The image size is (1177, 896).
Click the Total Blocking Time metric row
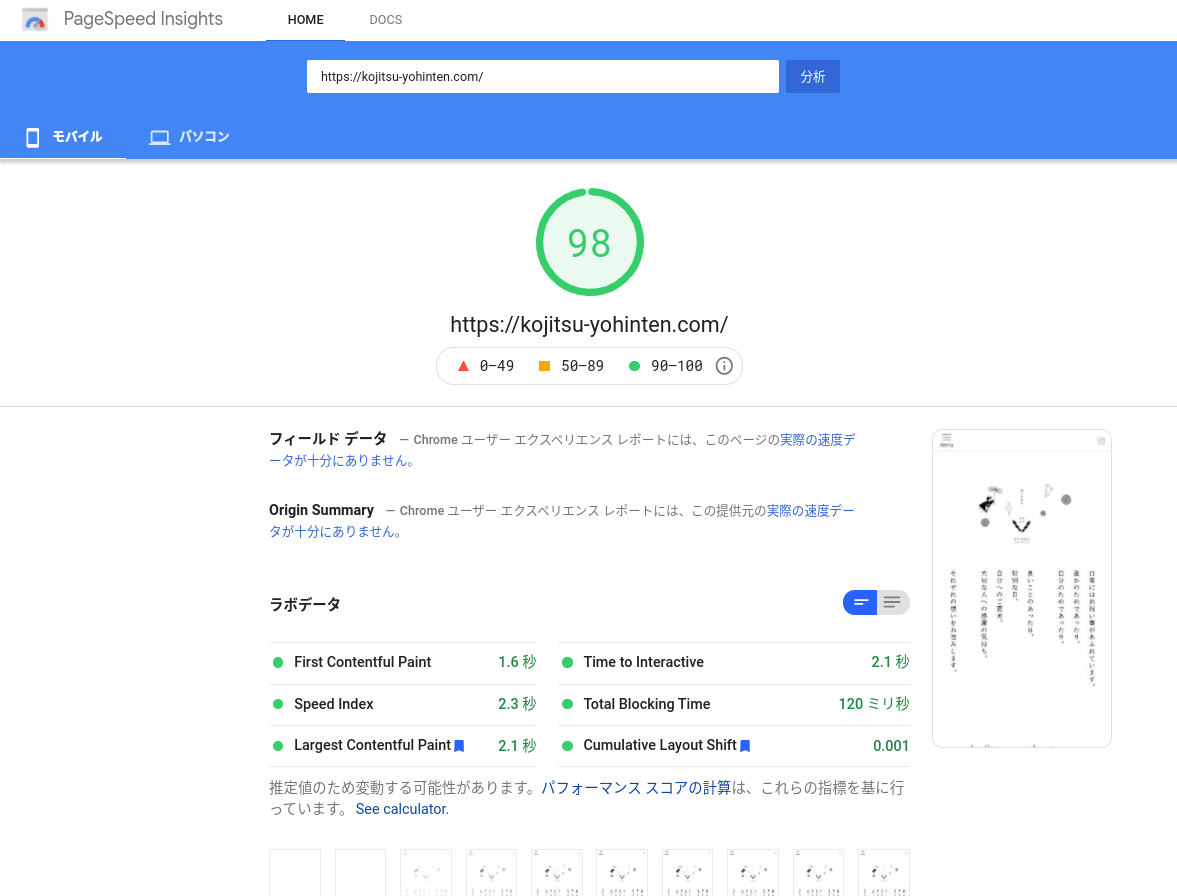click(734, 704)
